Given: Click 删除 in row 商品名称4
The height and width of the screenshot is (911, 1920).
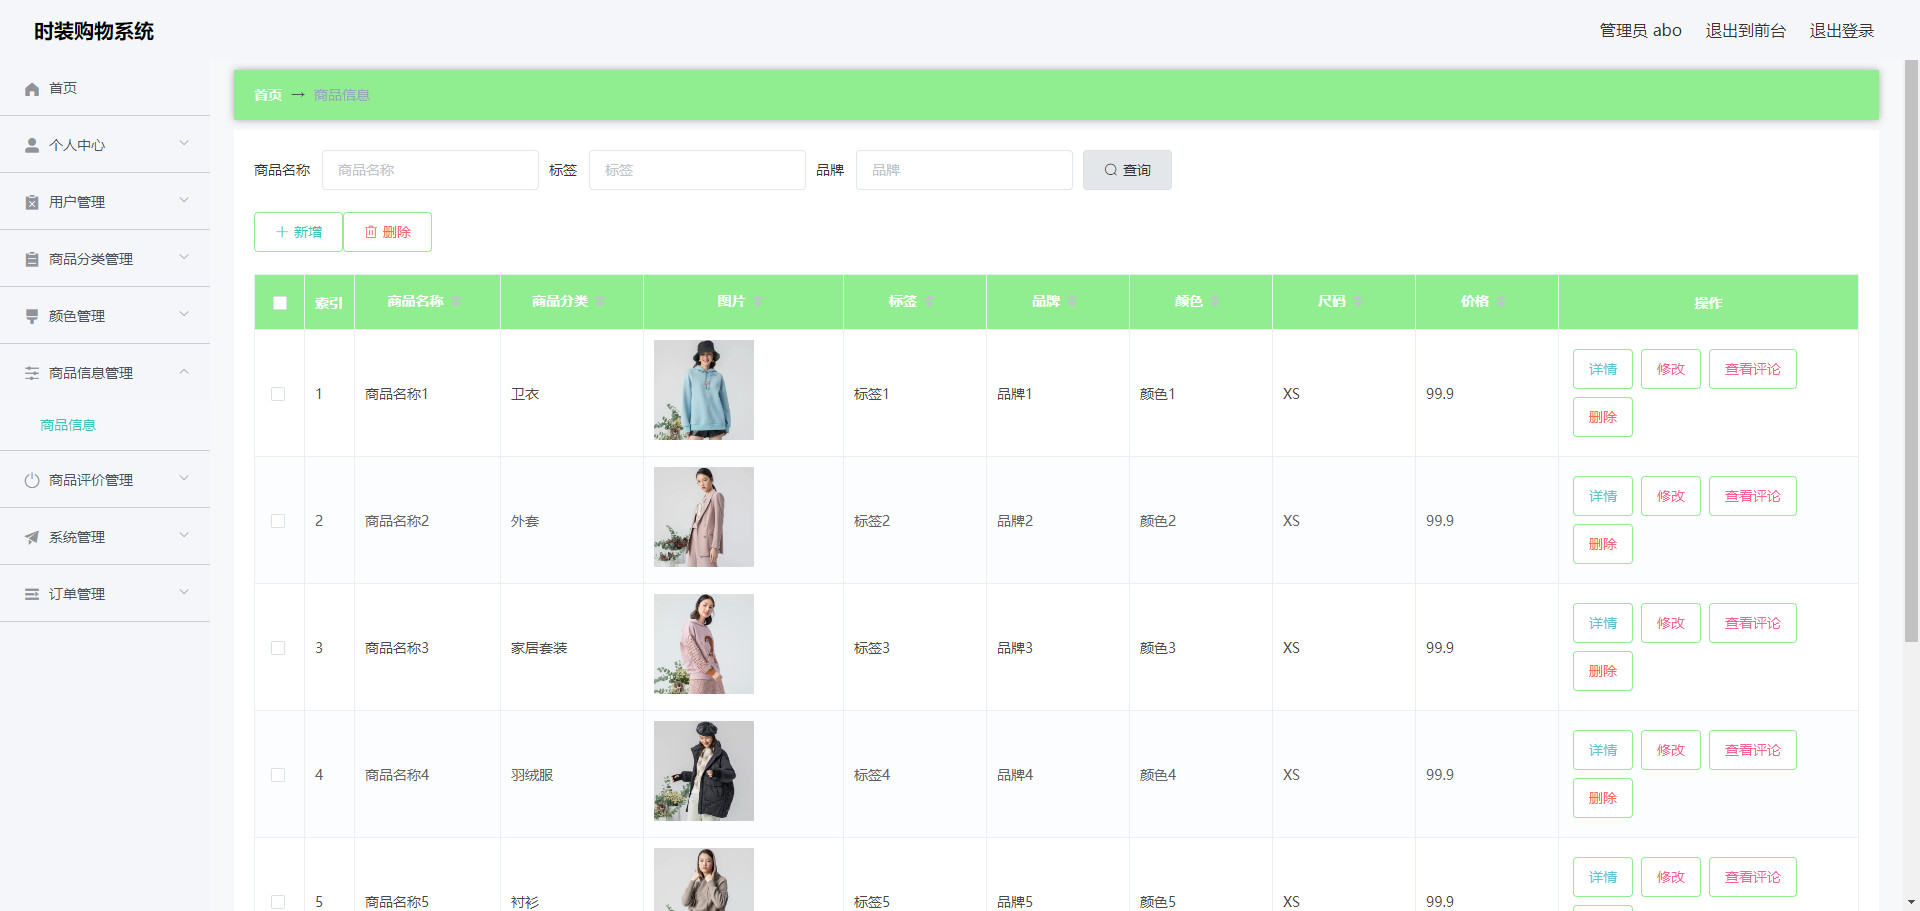Looking at the screenshot, I should (1603, 798).
